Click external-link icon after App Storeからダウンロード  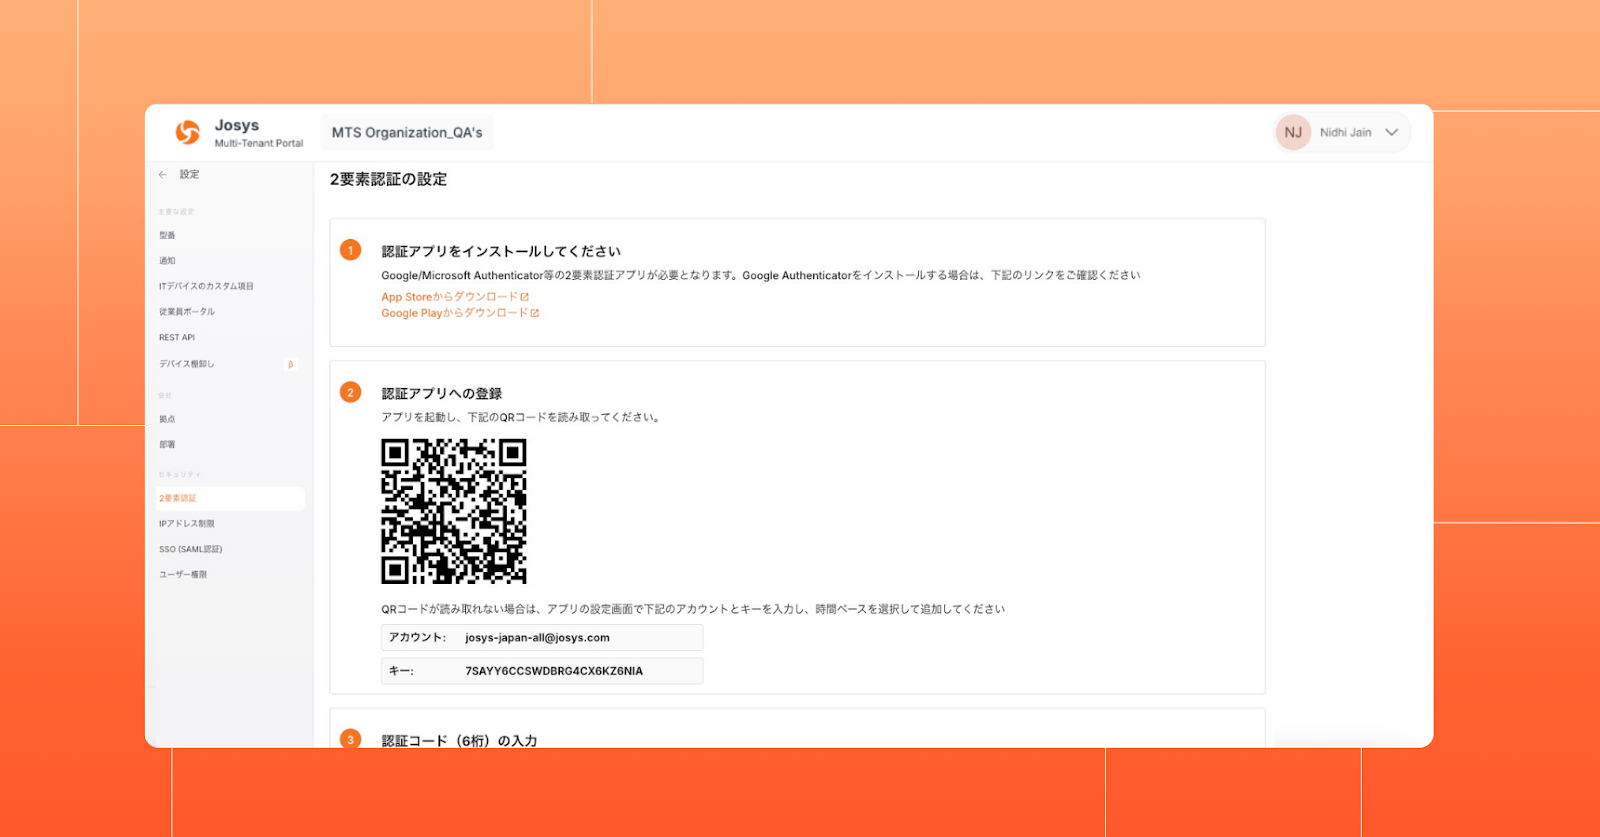coord(525,297)
